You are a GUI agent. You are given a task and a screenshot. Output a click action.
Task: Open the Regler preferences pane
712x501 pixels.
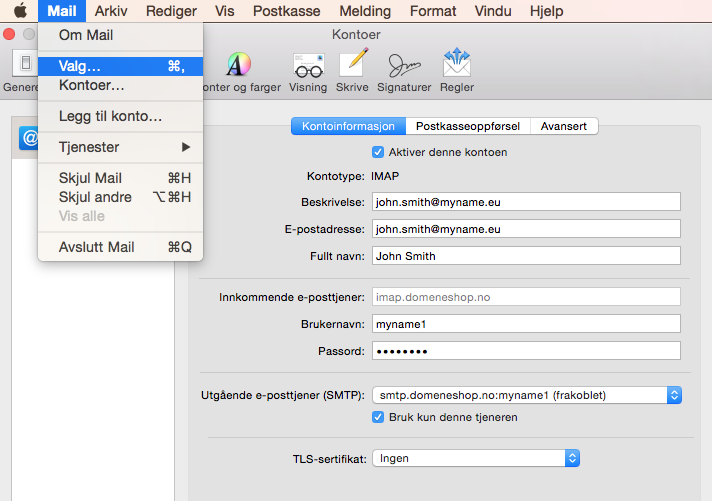tap(456, 70)
